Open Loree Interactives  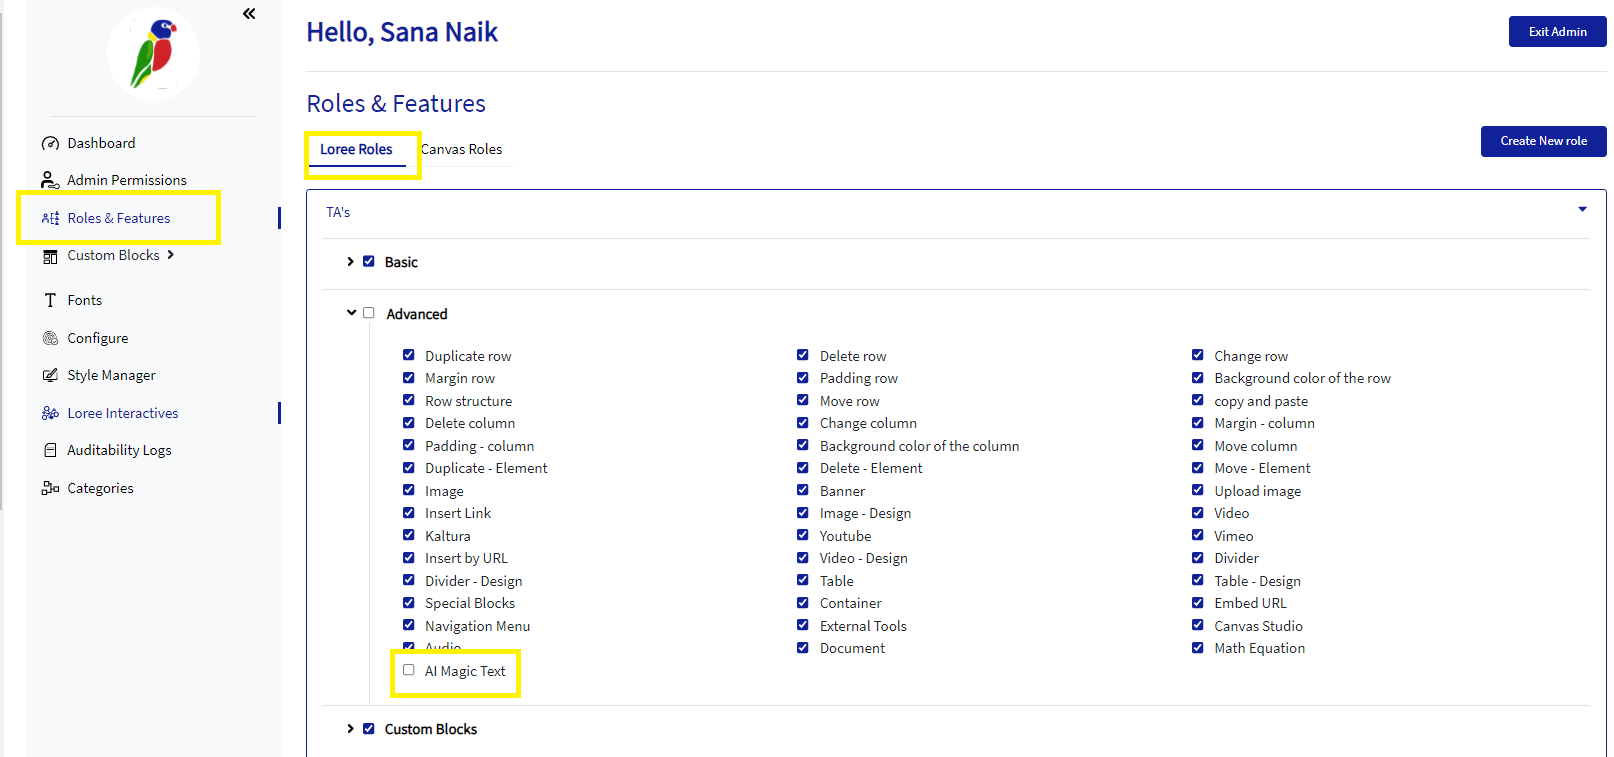coord(123,413)
